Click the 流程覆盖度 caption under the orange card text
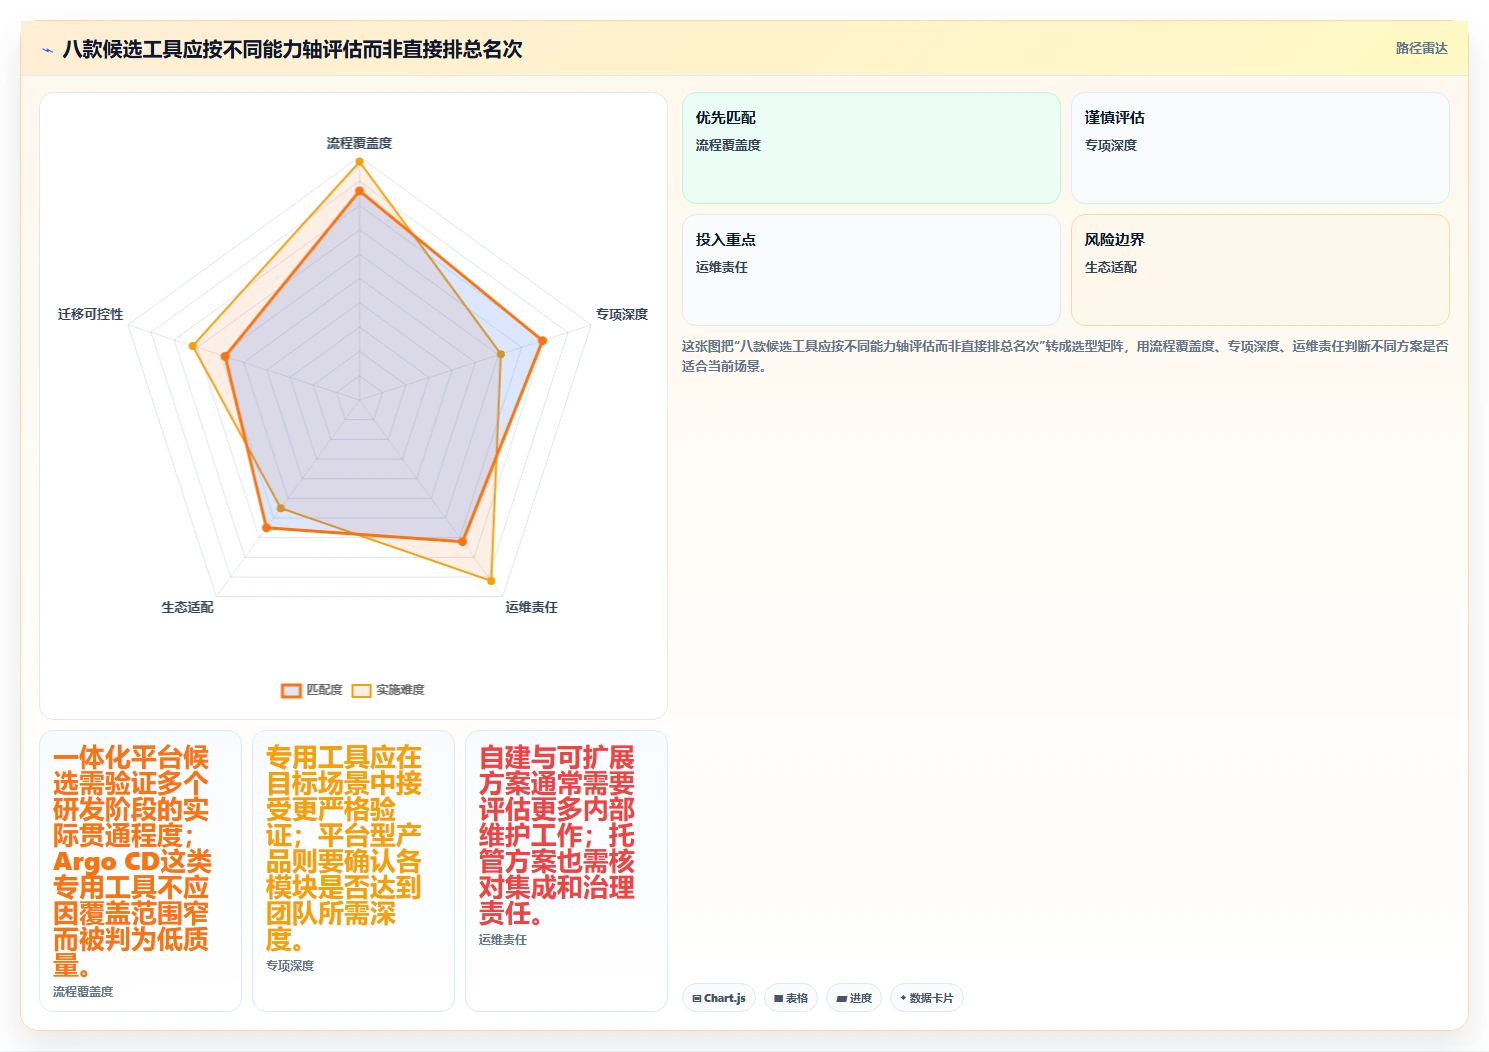 coord(83,992)
